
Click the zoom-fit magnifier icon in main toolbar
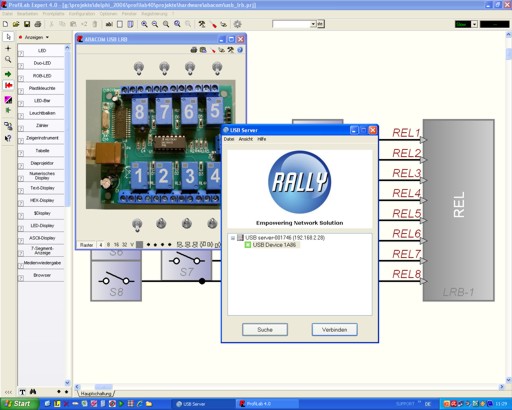tap(177, 24)
